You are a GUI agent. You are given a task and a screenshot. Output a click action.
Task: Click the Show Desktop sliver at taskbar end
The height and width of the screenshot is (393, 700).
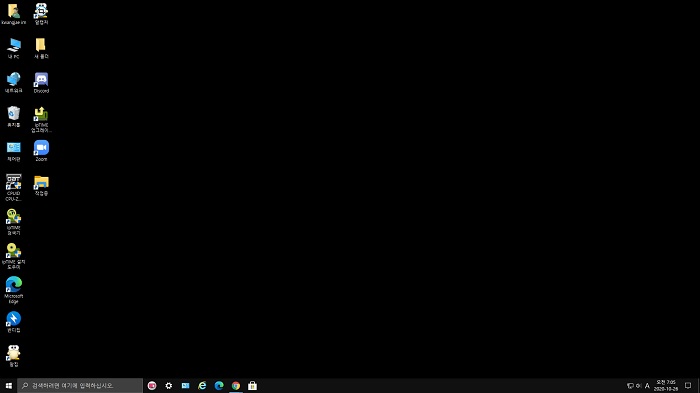tap(698, 385)
